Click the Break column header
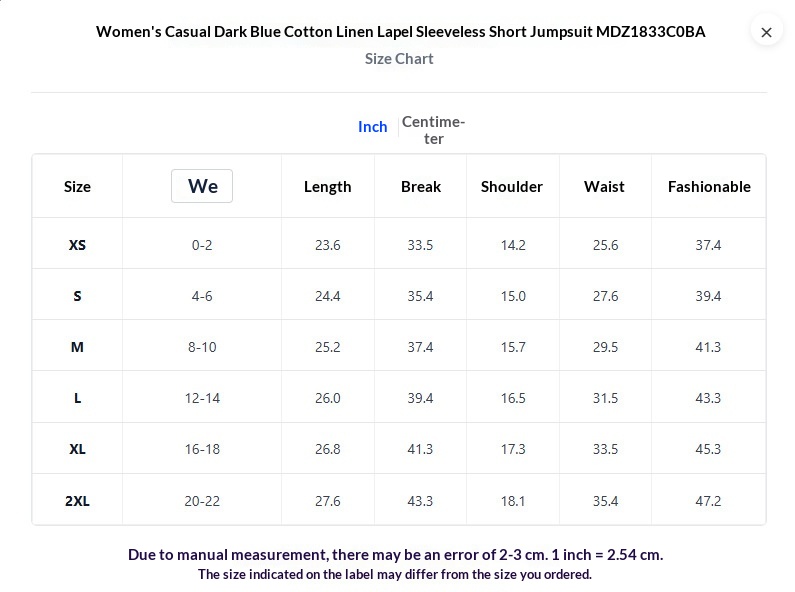 pyautogui.click(x=421, y=186)
